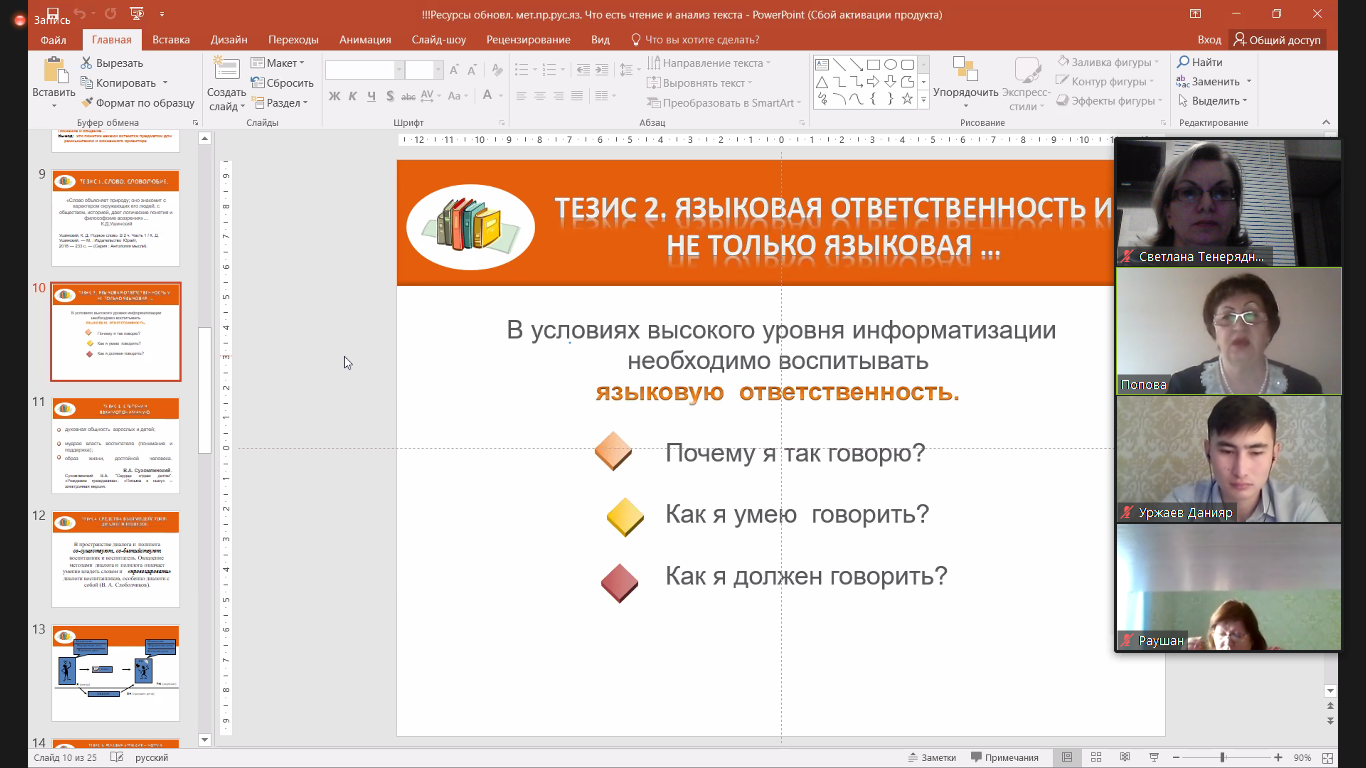Image resolution: width=1366 pixels, height=768 pixels.
Task: Toggle Normal view button in status bar
Action: (x=1068, y=757)
